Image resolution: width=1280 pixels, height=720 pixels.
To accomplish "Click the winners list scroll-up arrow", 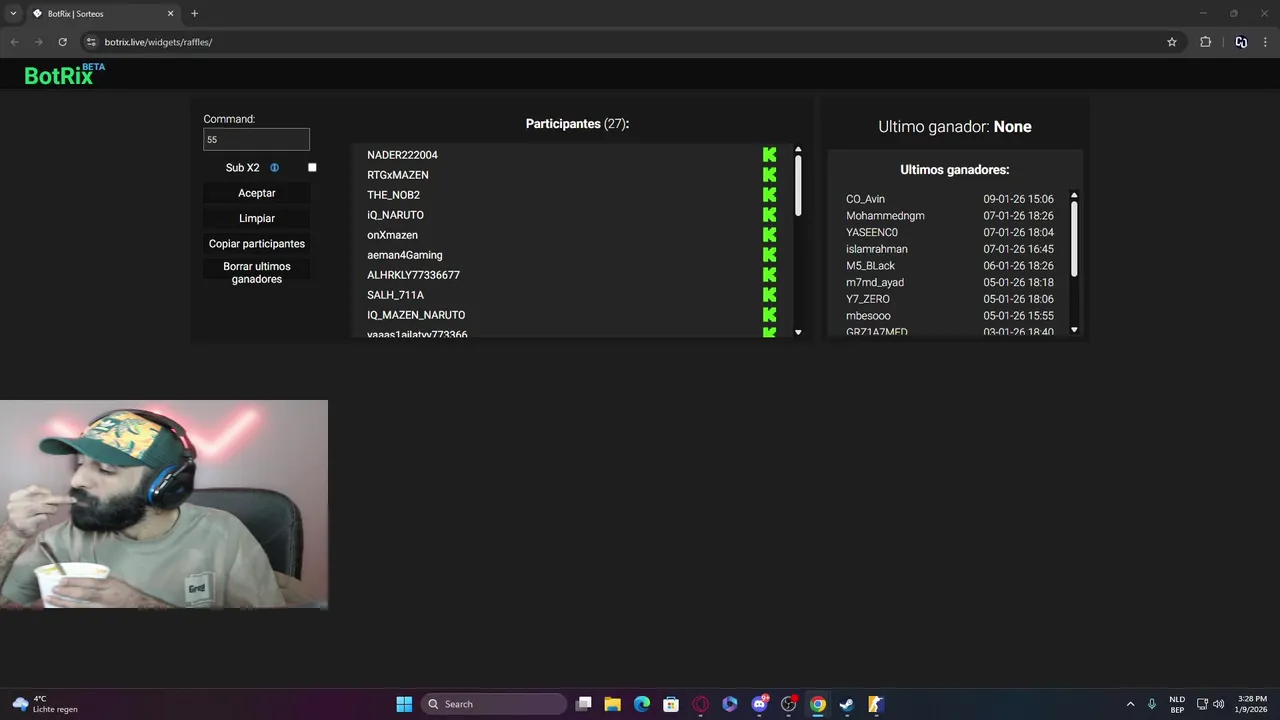I will click(x=1074, y=196).
